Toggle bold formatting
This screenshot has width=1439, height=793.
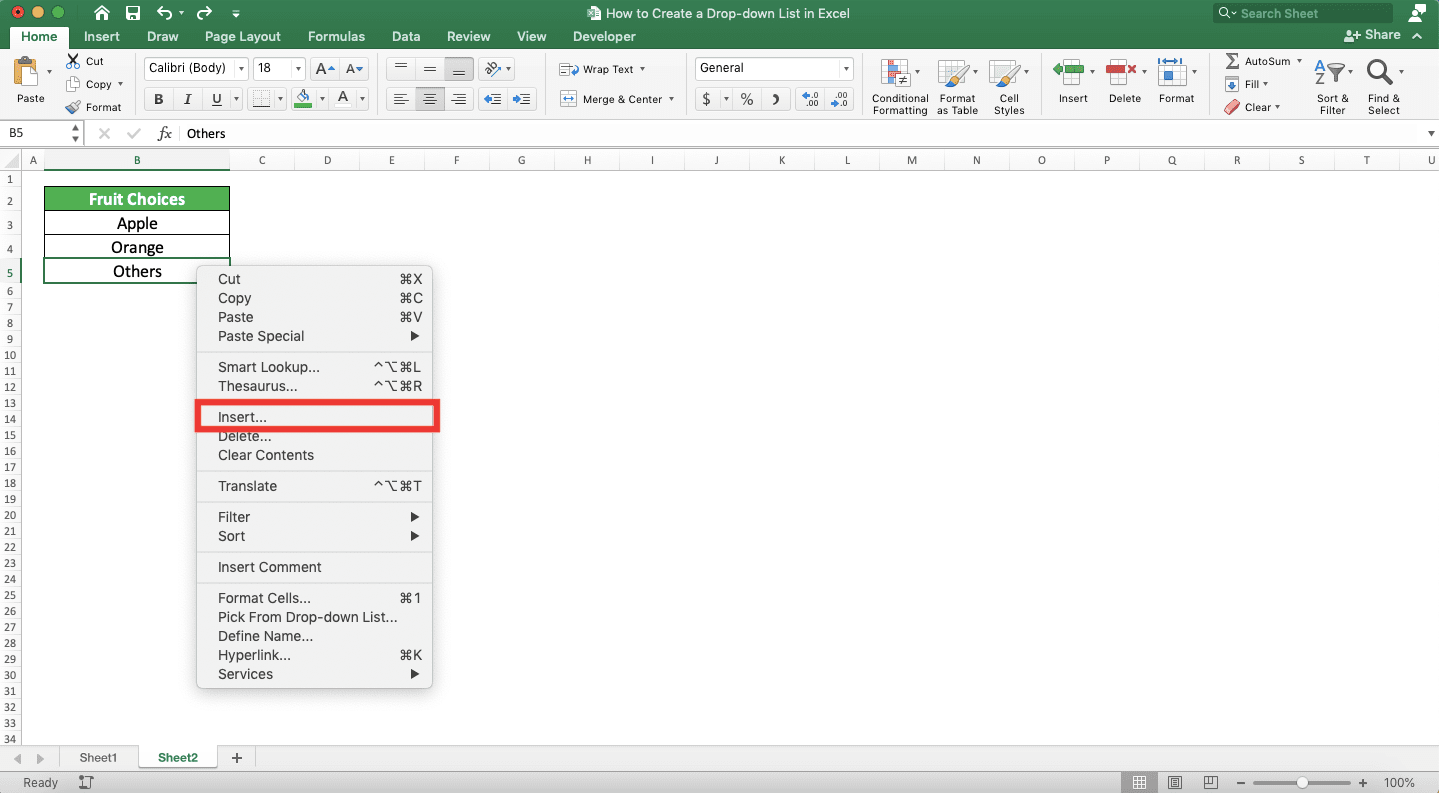click(x=158, y=99)
